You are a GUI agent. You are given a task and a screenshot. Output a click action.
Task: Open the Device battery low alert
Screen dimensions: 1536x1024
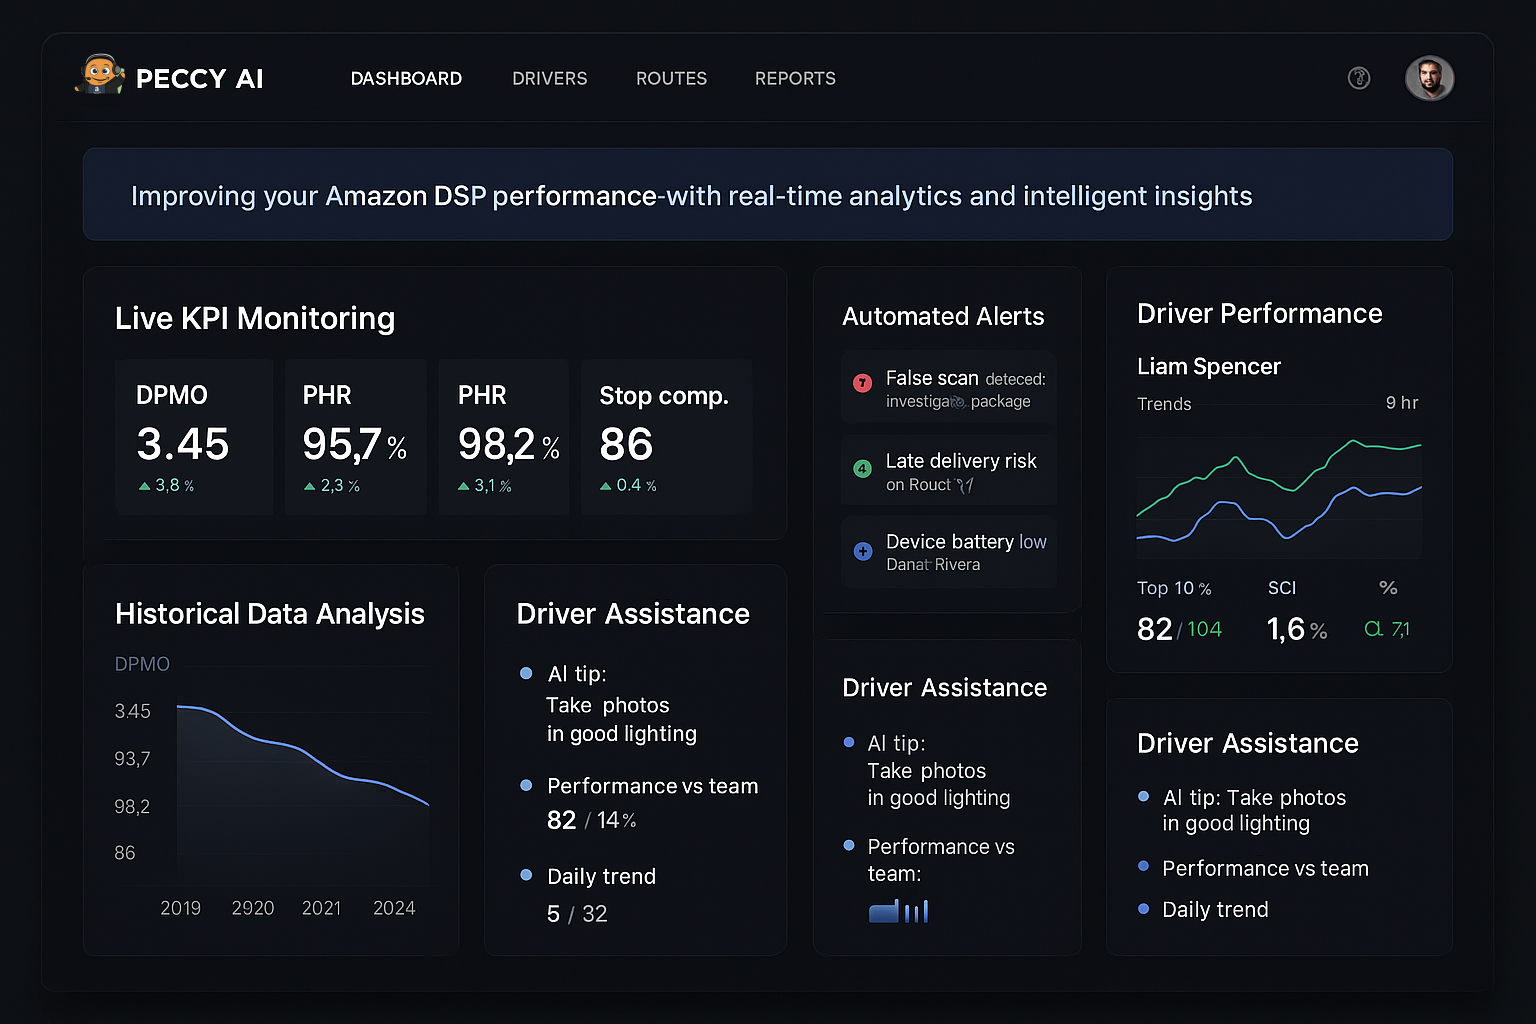[948, 552]
